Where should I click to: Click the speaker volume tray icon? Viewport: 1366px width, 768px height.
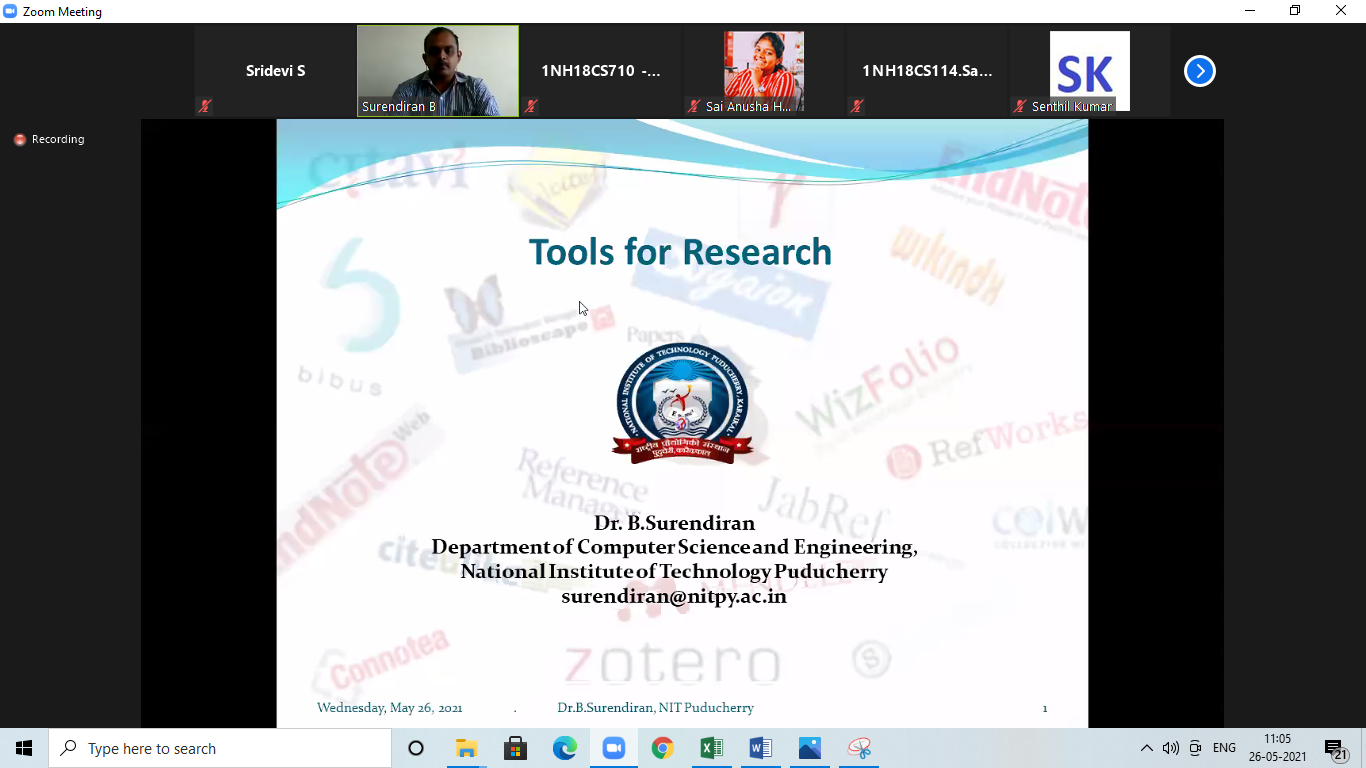pos(1170,748)
